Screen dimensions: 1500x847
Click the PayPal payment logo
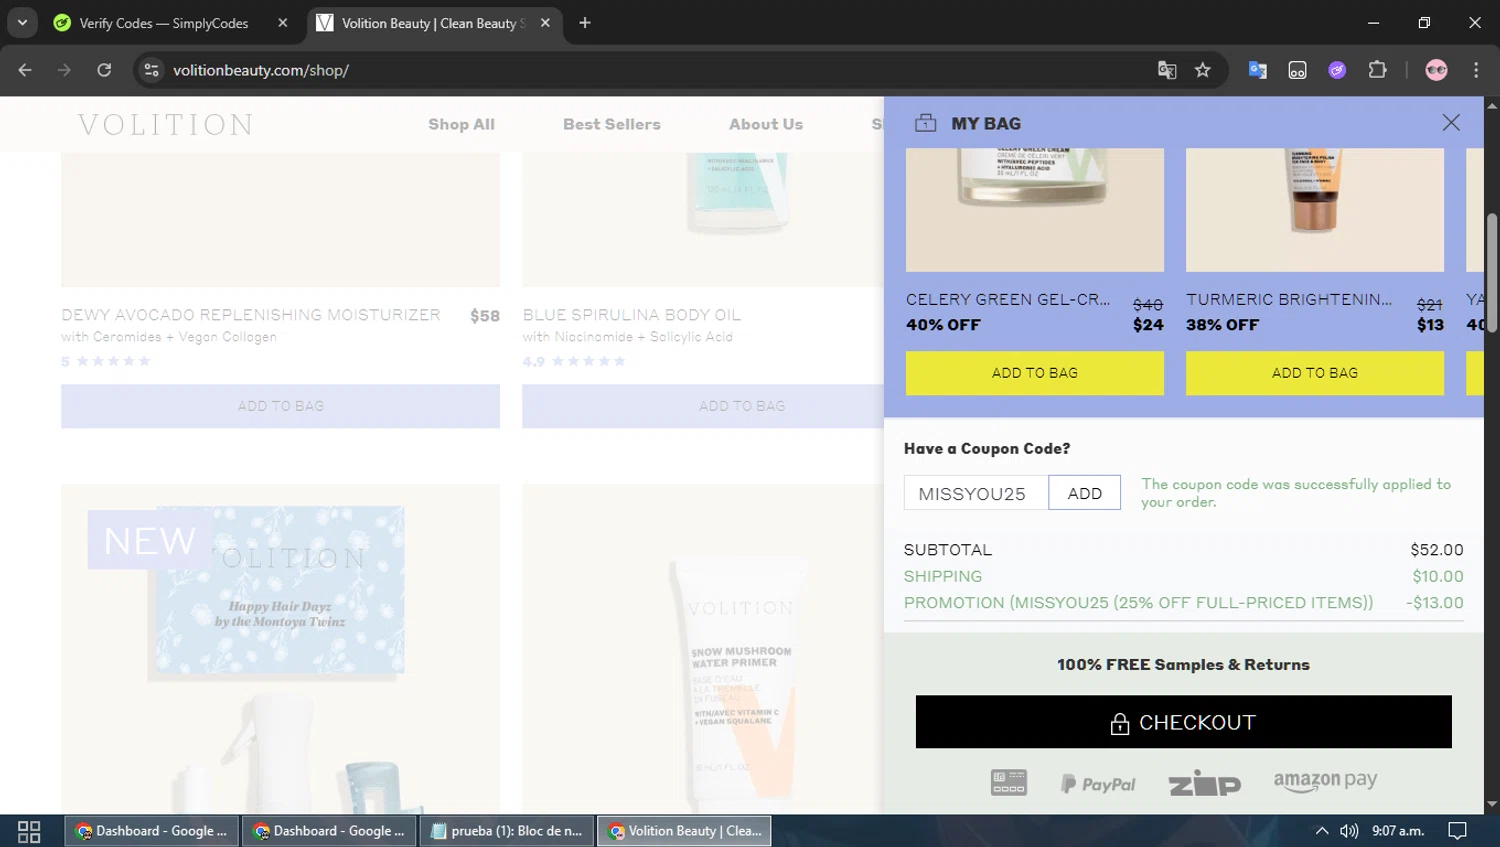(x=1098, y=784)
